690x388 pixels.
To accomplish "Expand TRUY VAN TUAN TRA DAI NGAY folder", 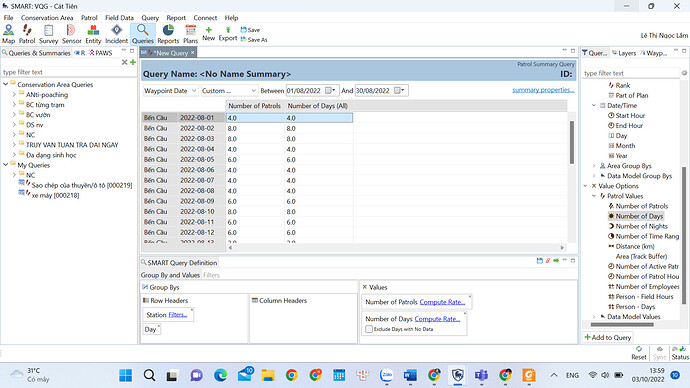I will click(x=14, y=145).
